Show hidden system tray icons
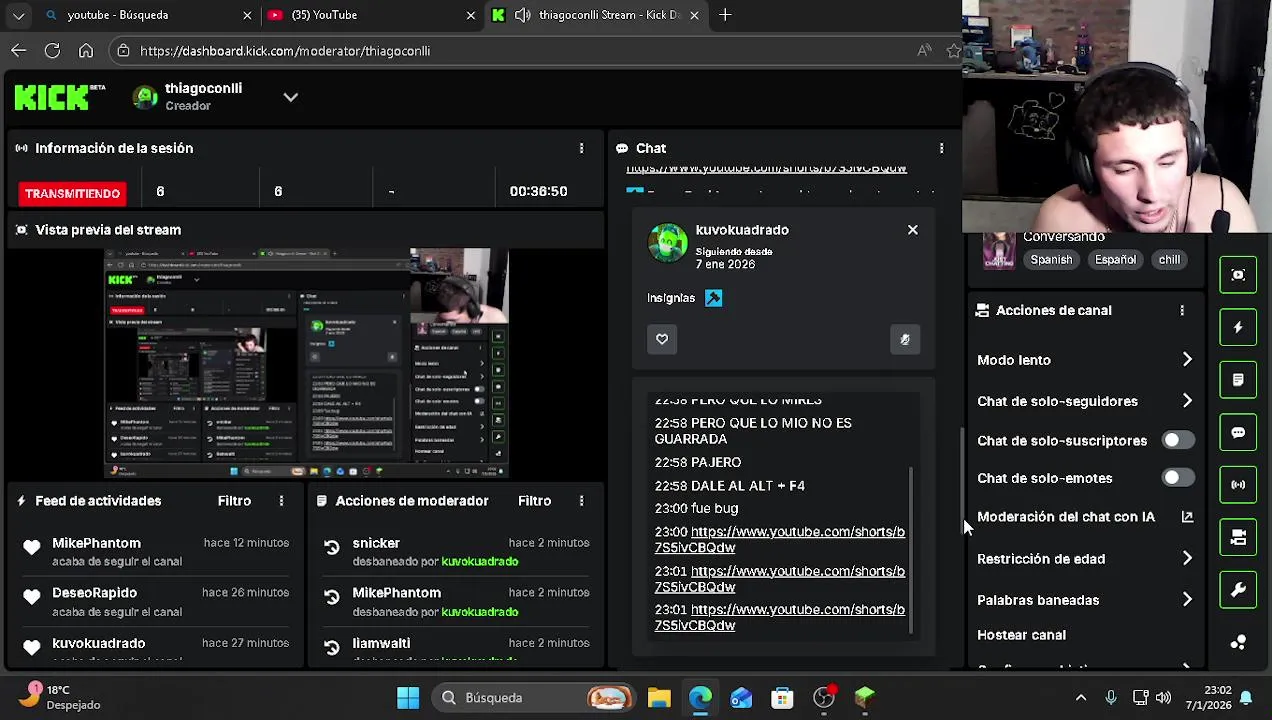The height and width of the screenshot is (720, 1272). coord(1081,697)
